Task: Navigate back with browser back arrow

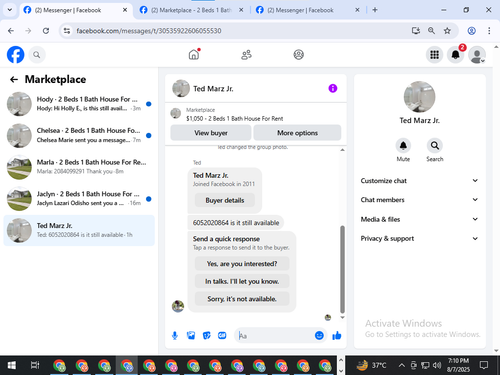Action: 11,31
